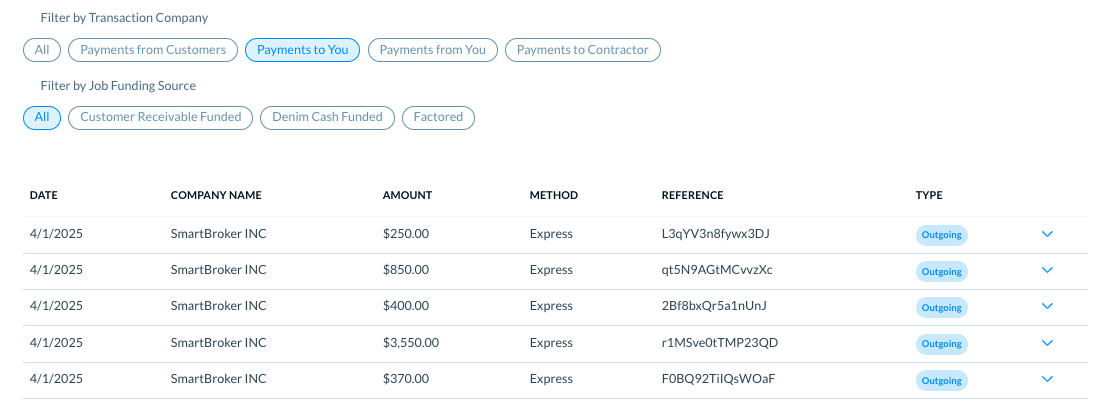Screen dimensions: 1099x402
Task: Choose the Factored funding filter
Action: [x=438, y=117]
